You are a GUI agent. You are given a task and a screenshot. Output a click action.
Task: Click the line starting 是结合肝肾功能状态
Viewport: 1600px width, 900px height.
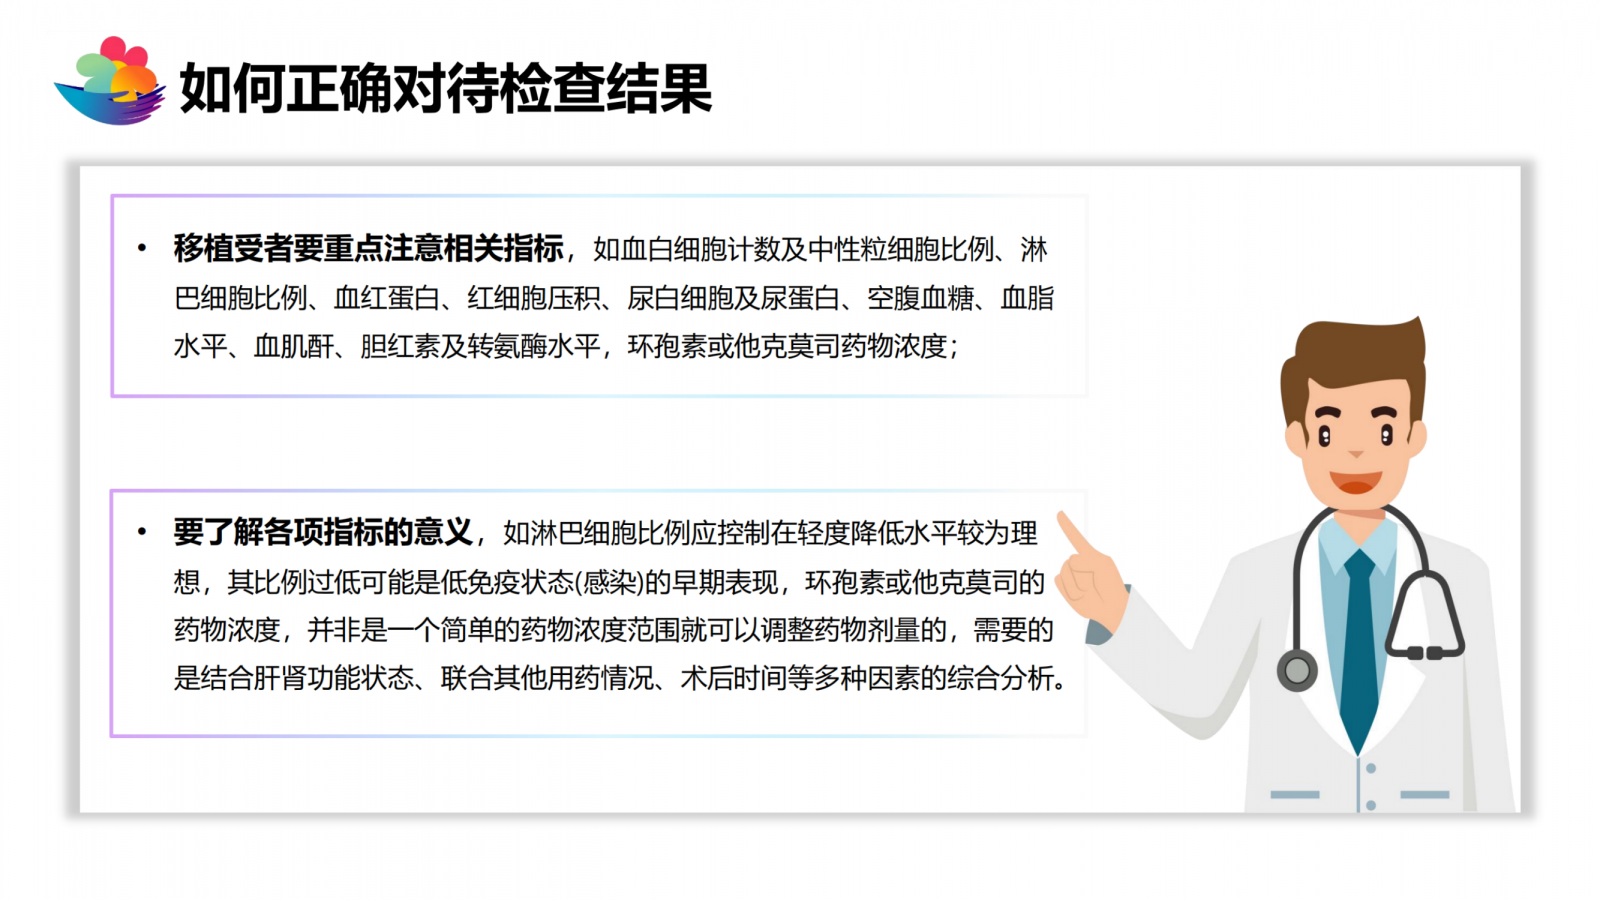(x=620, y=678)
